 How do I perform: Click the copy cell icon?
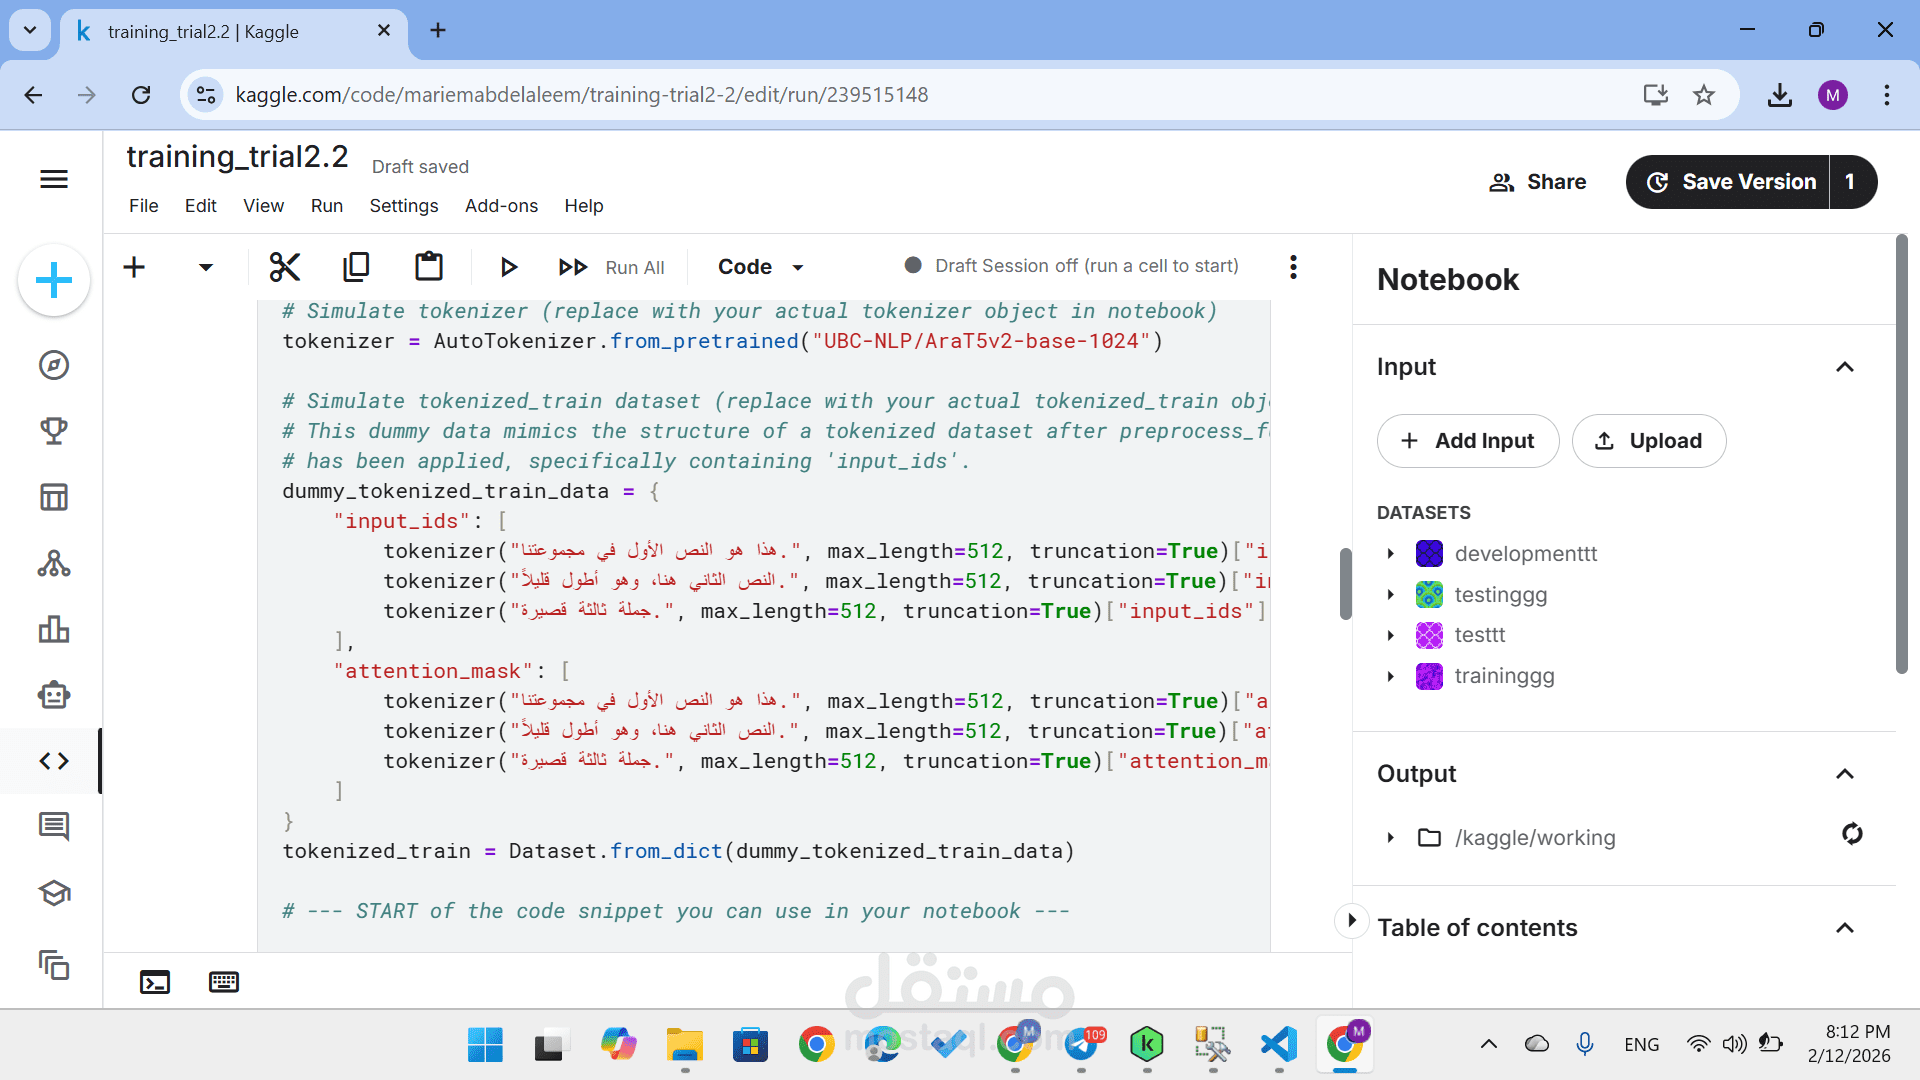[x=356, y=267]
